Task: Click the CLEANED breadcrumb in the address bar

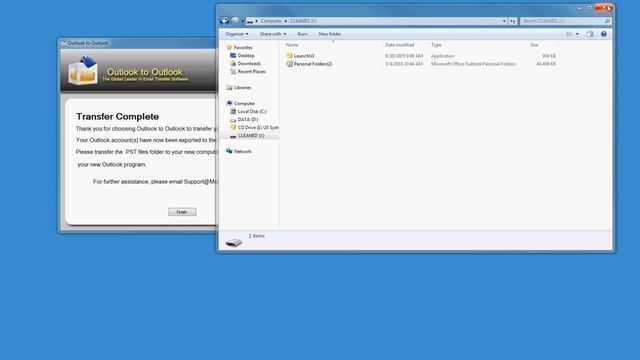Action: pos(303,21)
